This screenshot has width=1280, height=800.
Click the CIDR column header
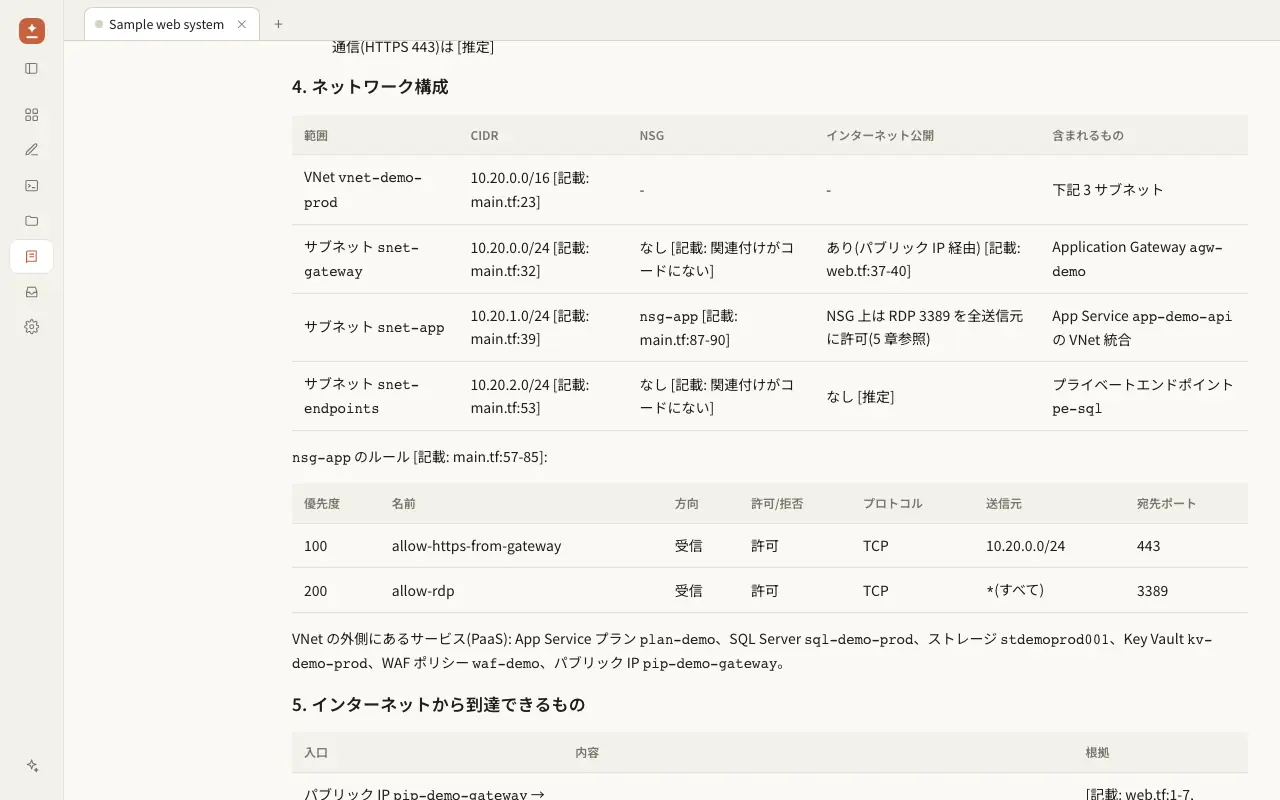point(484,135)
